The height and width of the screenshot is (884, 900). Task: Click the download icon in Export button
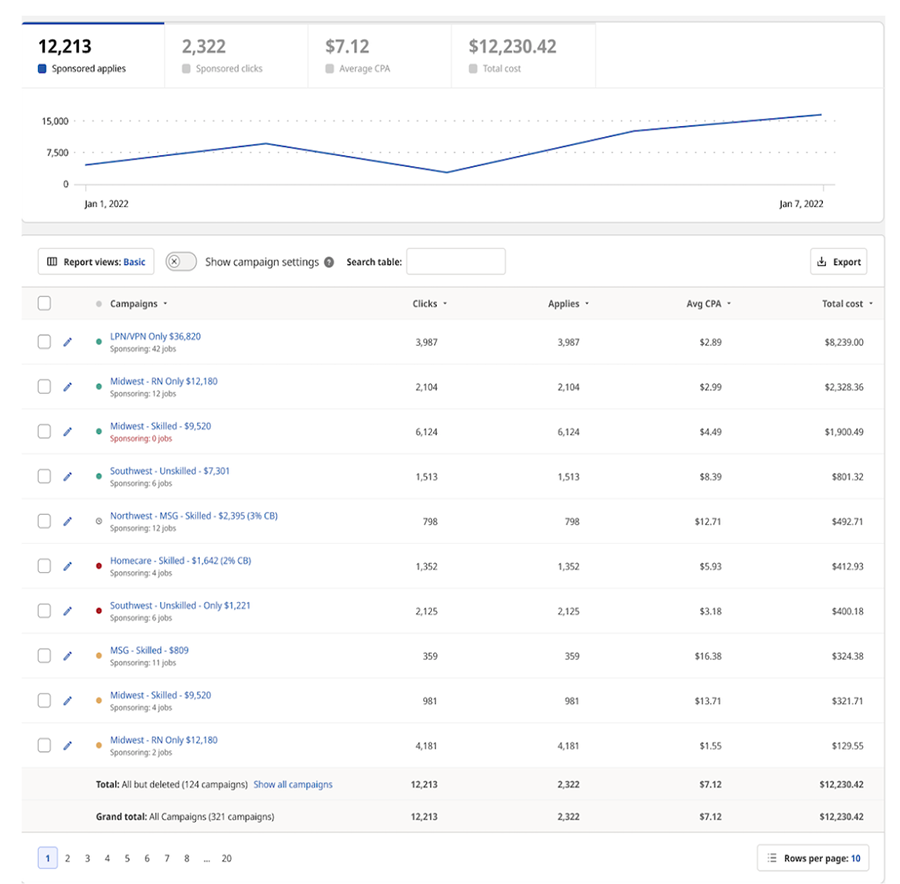click(822, 262)
